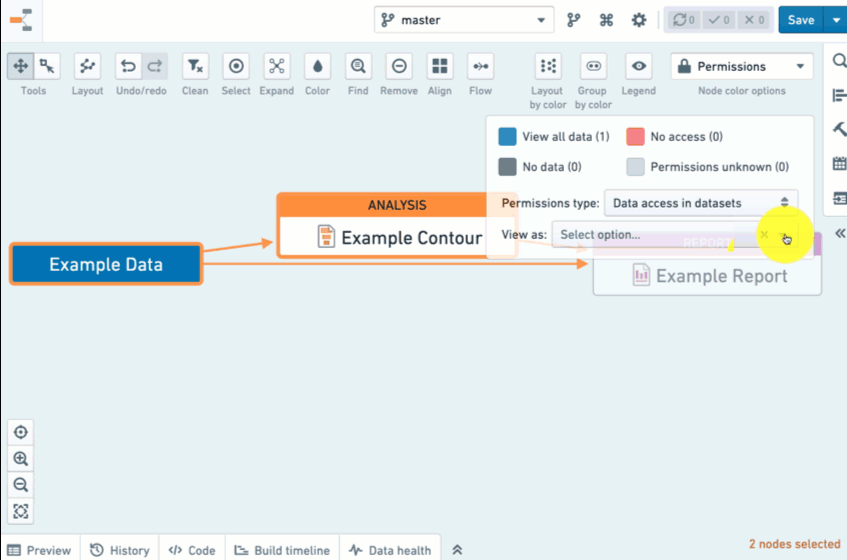Open the Build timeline tab
Image resolution: width=847 pixels, height=560 pixels.
[x=282, y=550]
